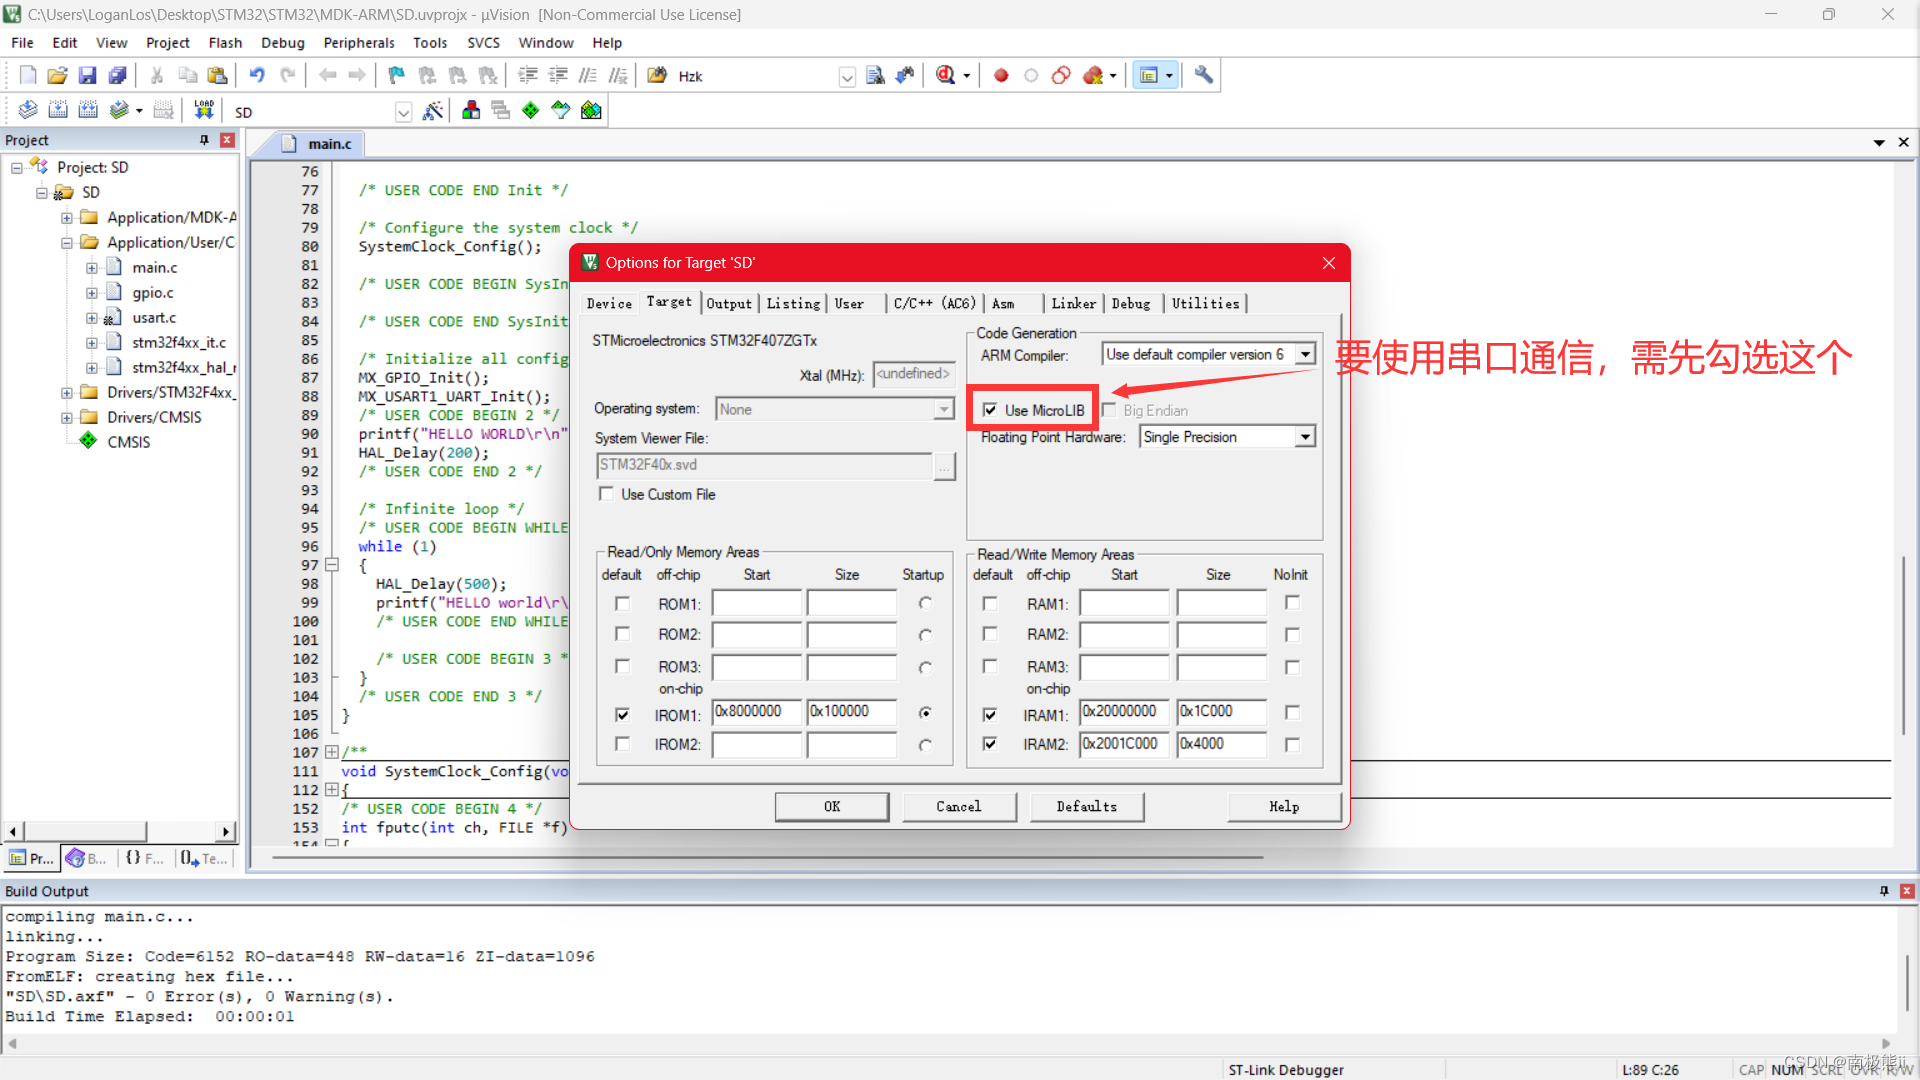Click the Open file toolbar icon
Screen dimensions: 1920x1080
pyautogui.click(x=57, y=76)
